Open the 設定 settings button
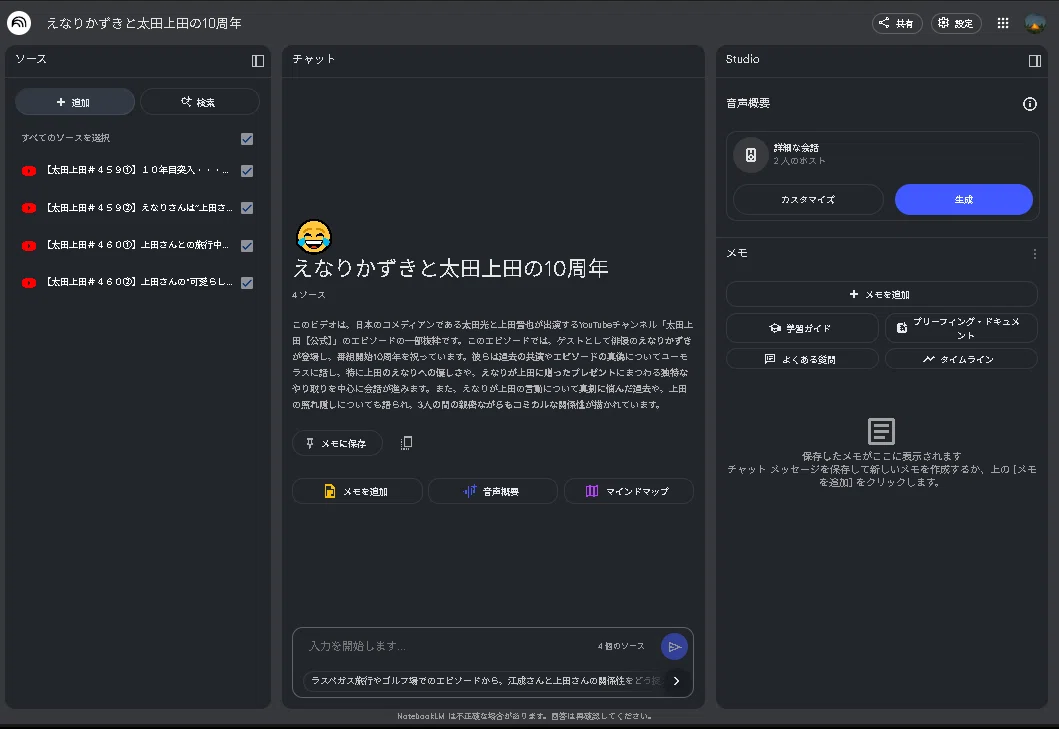Viewport: 1059px width, 729px height. tap(956, 23)
